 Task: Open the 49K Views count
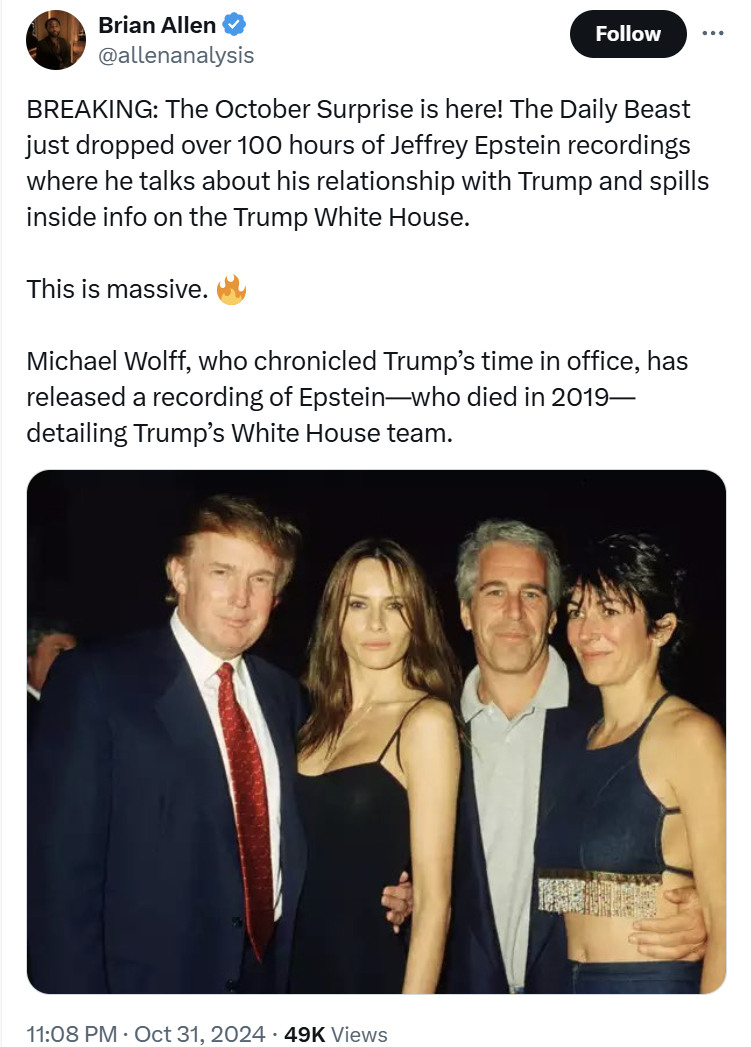click(x=336, y=1033)
